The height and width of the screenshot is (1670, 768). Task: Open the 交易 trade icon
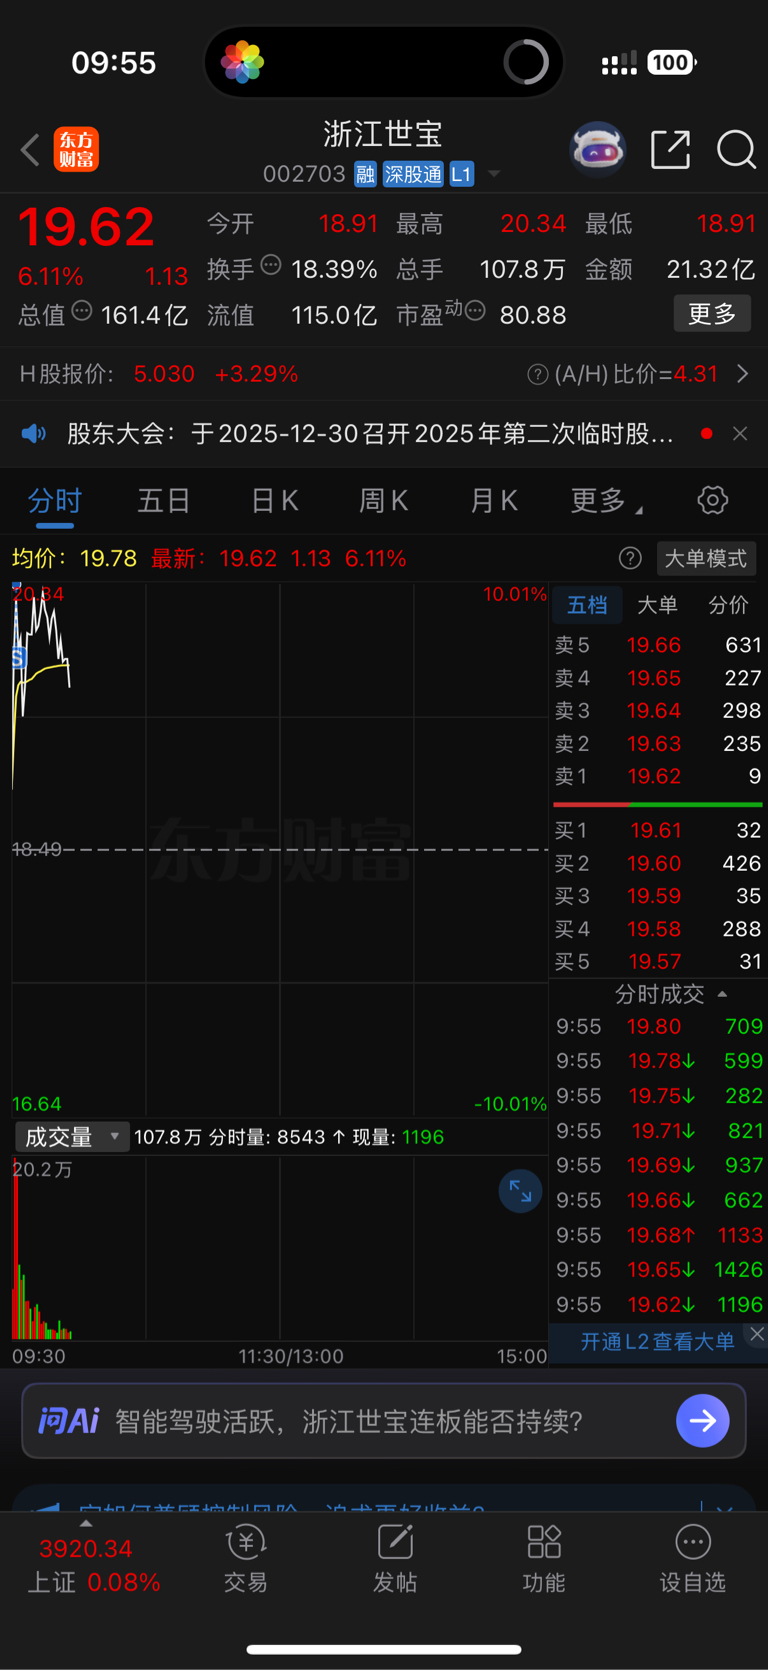pos(245,1558)
